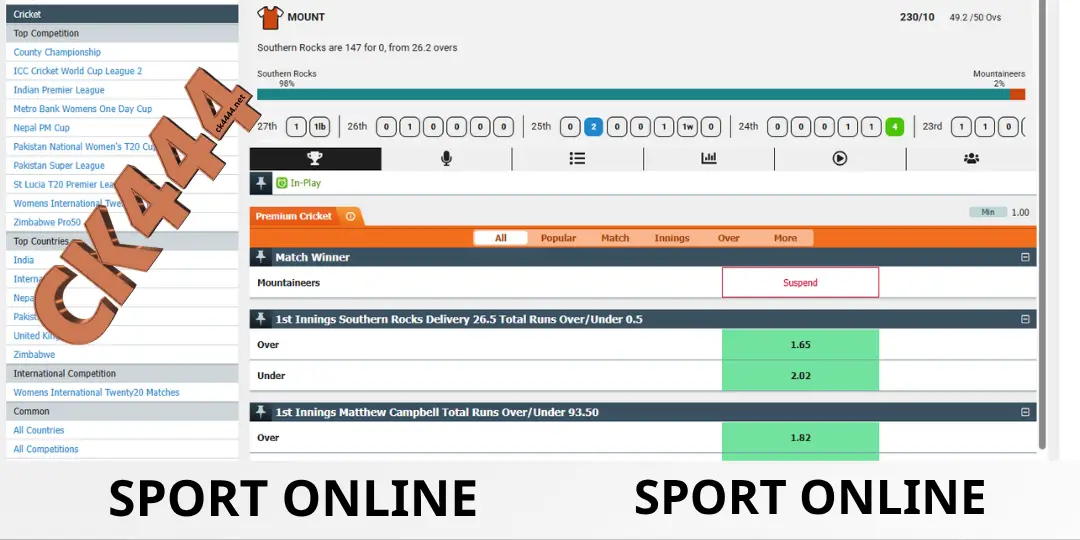Image resolution: width=1080 pixels, height=540 pixels.
Task: Open Pakistan Super League
Action: point(59,165)
